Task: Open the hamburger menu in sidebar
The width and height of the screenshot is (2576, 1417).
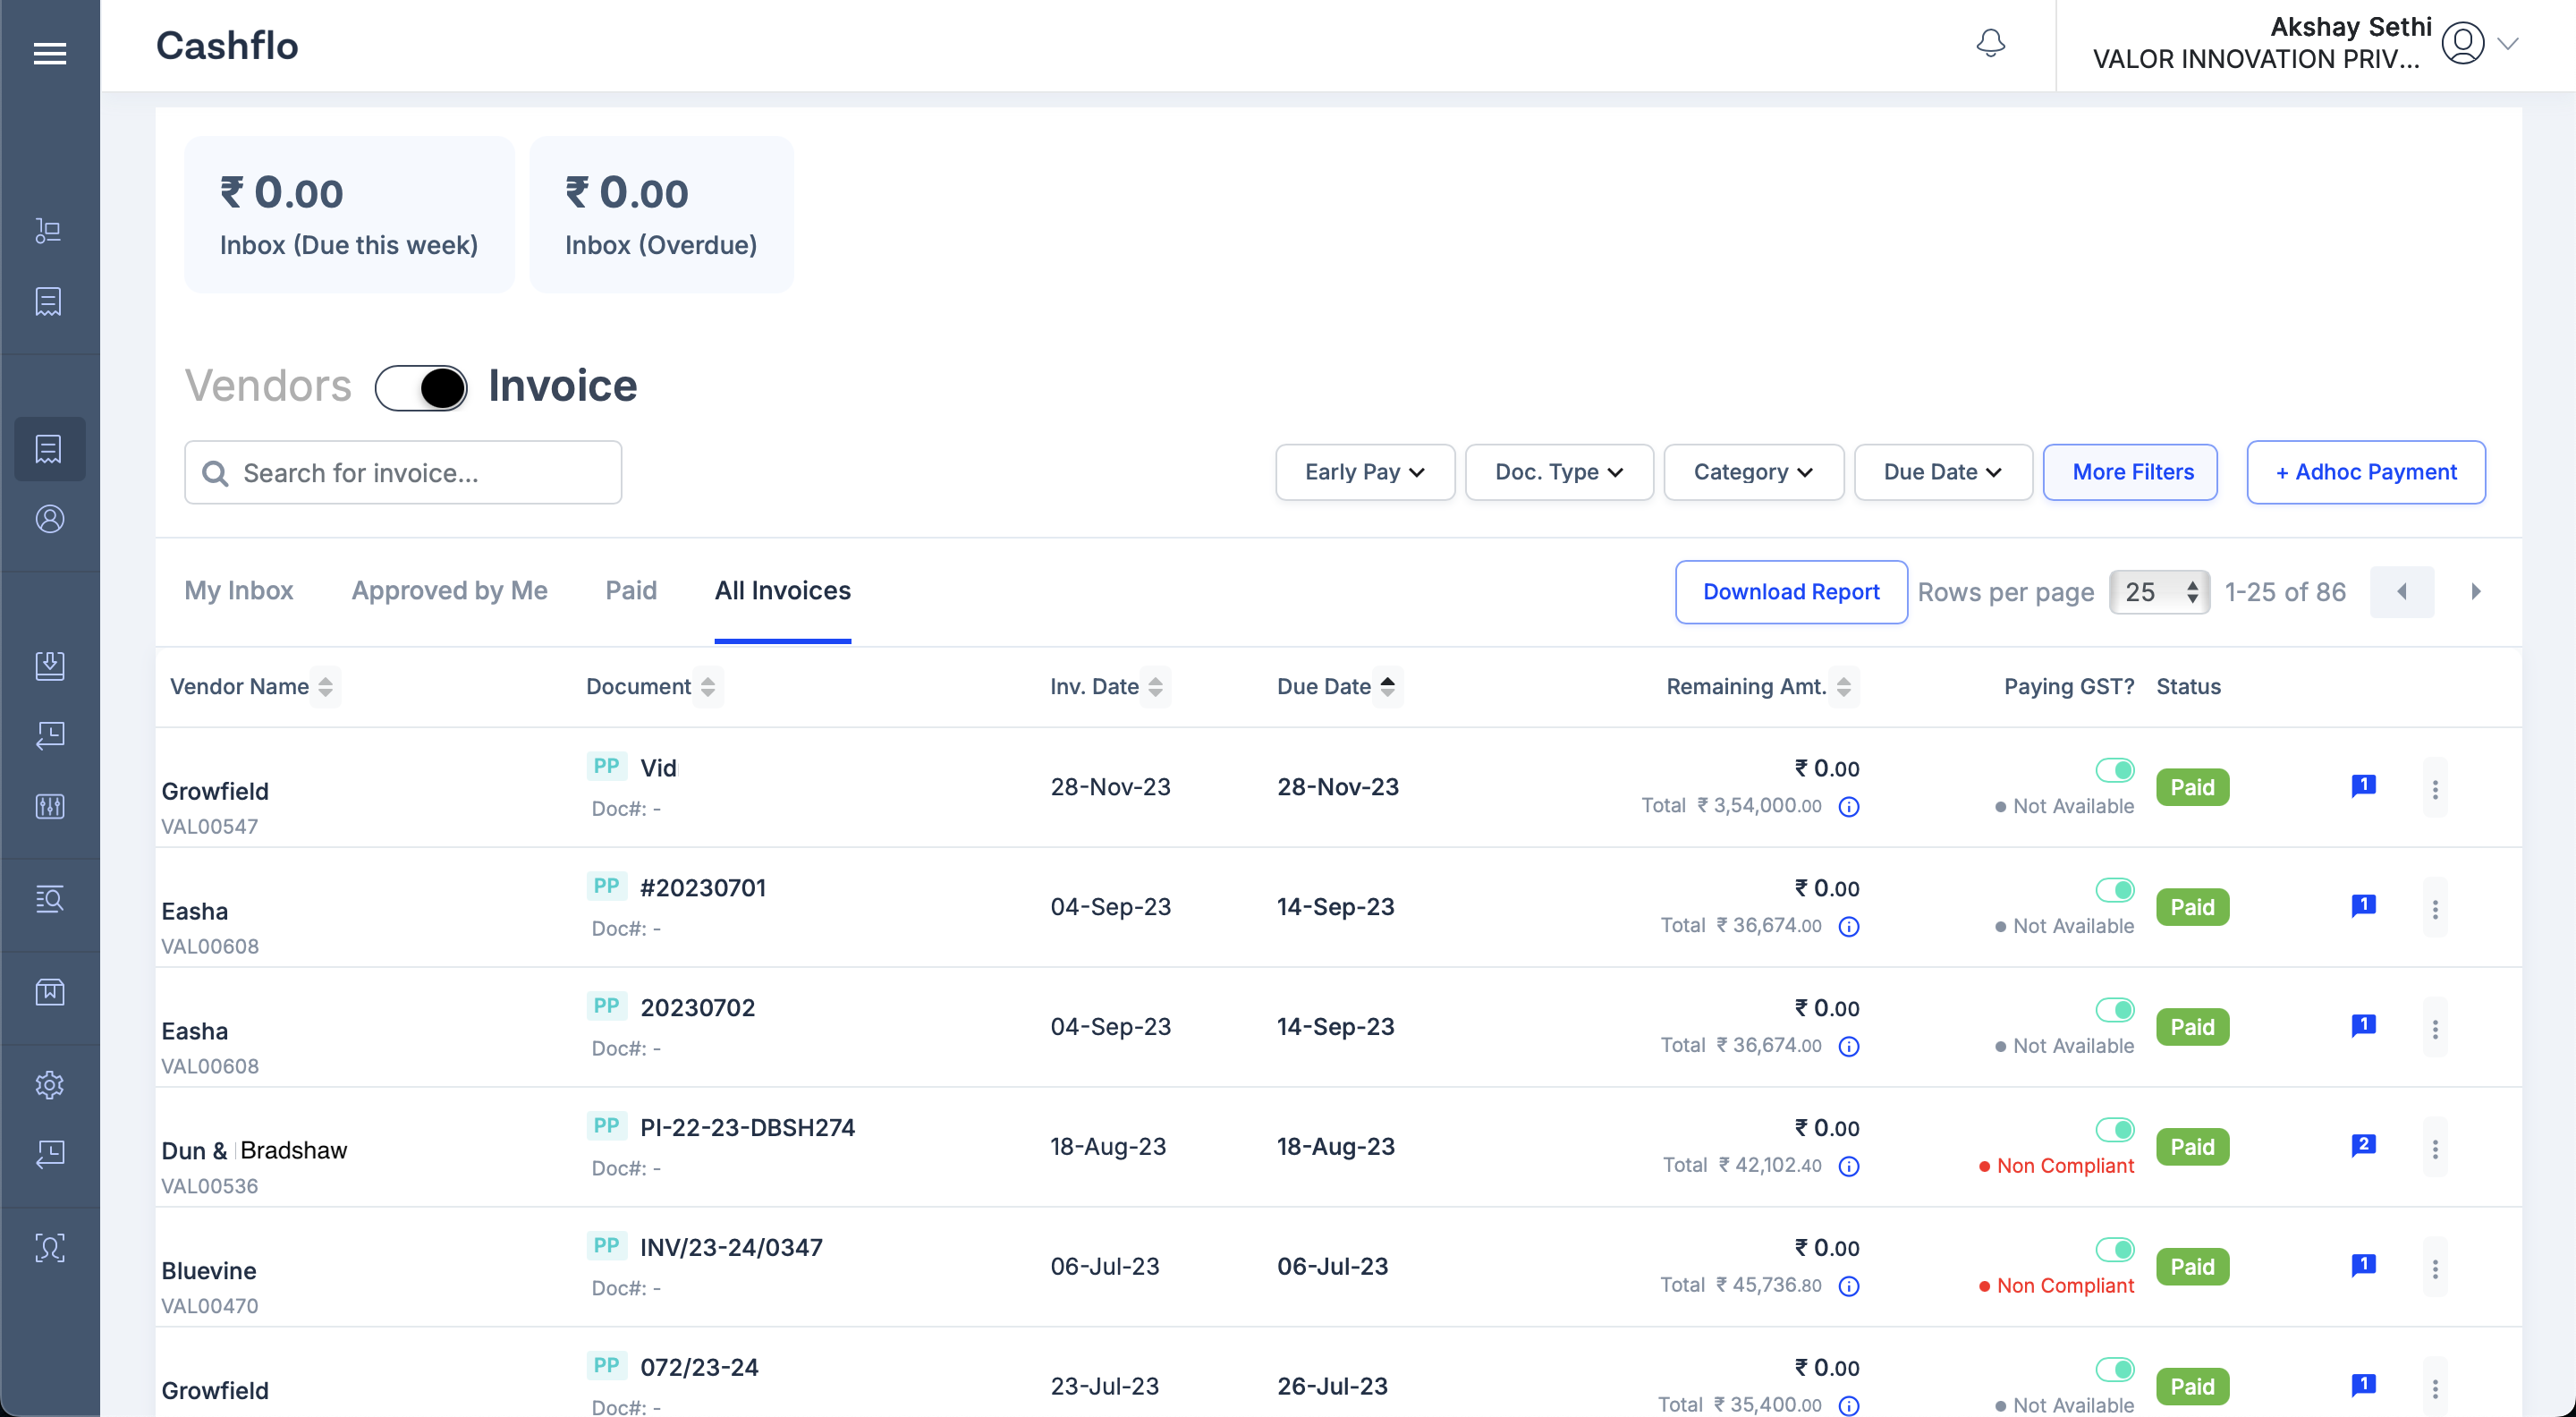Action: [x=50, y=53]
